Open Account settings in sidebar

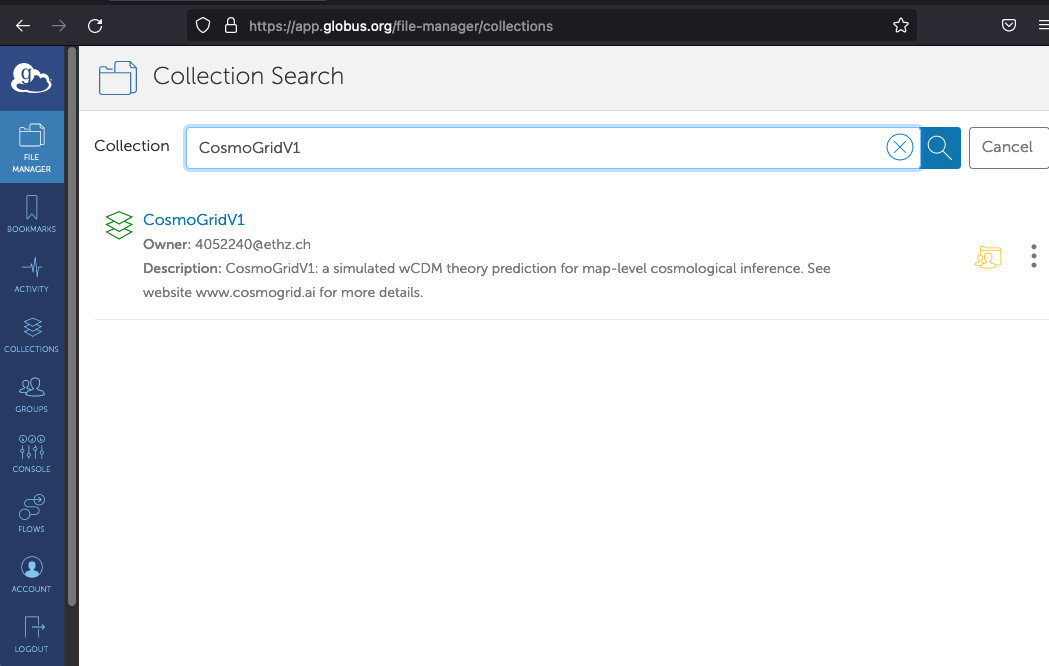pyautogui.click(x=31, y=574)
